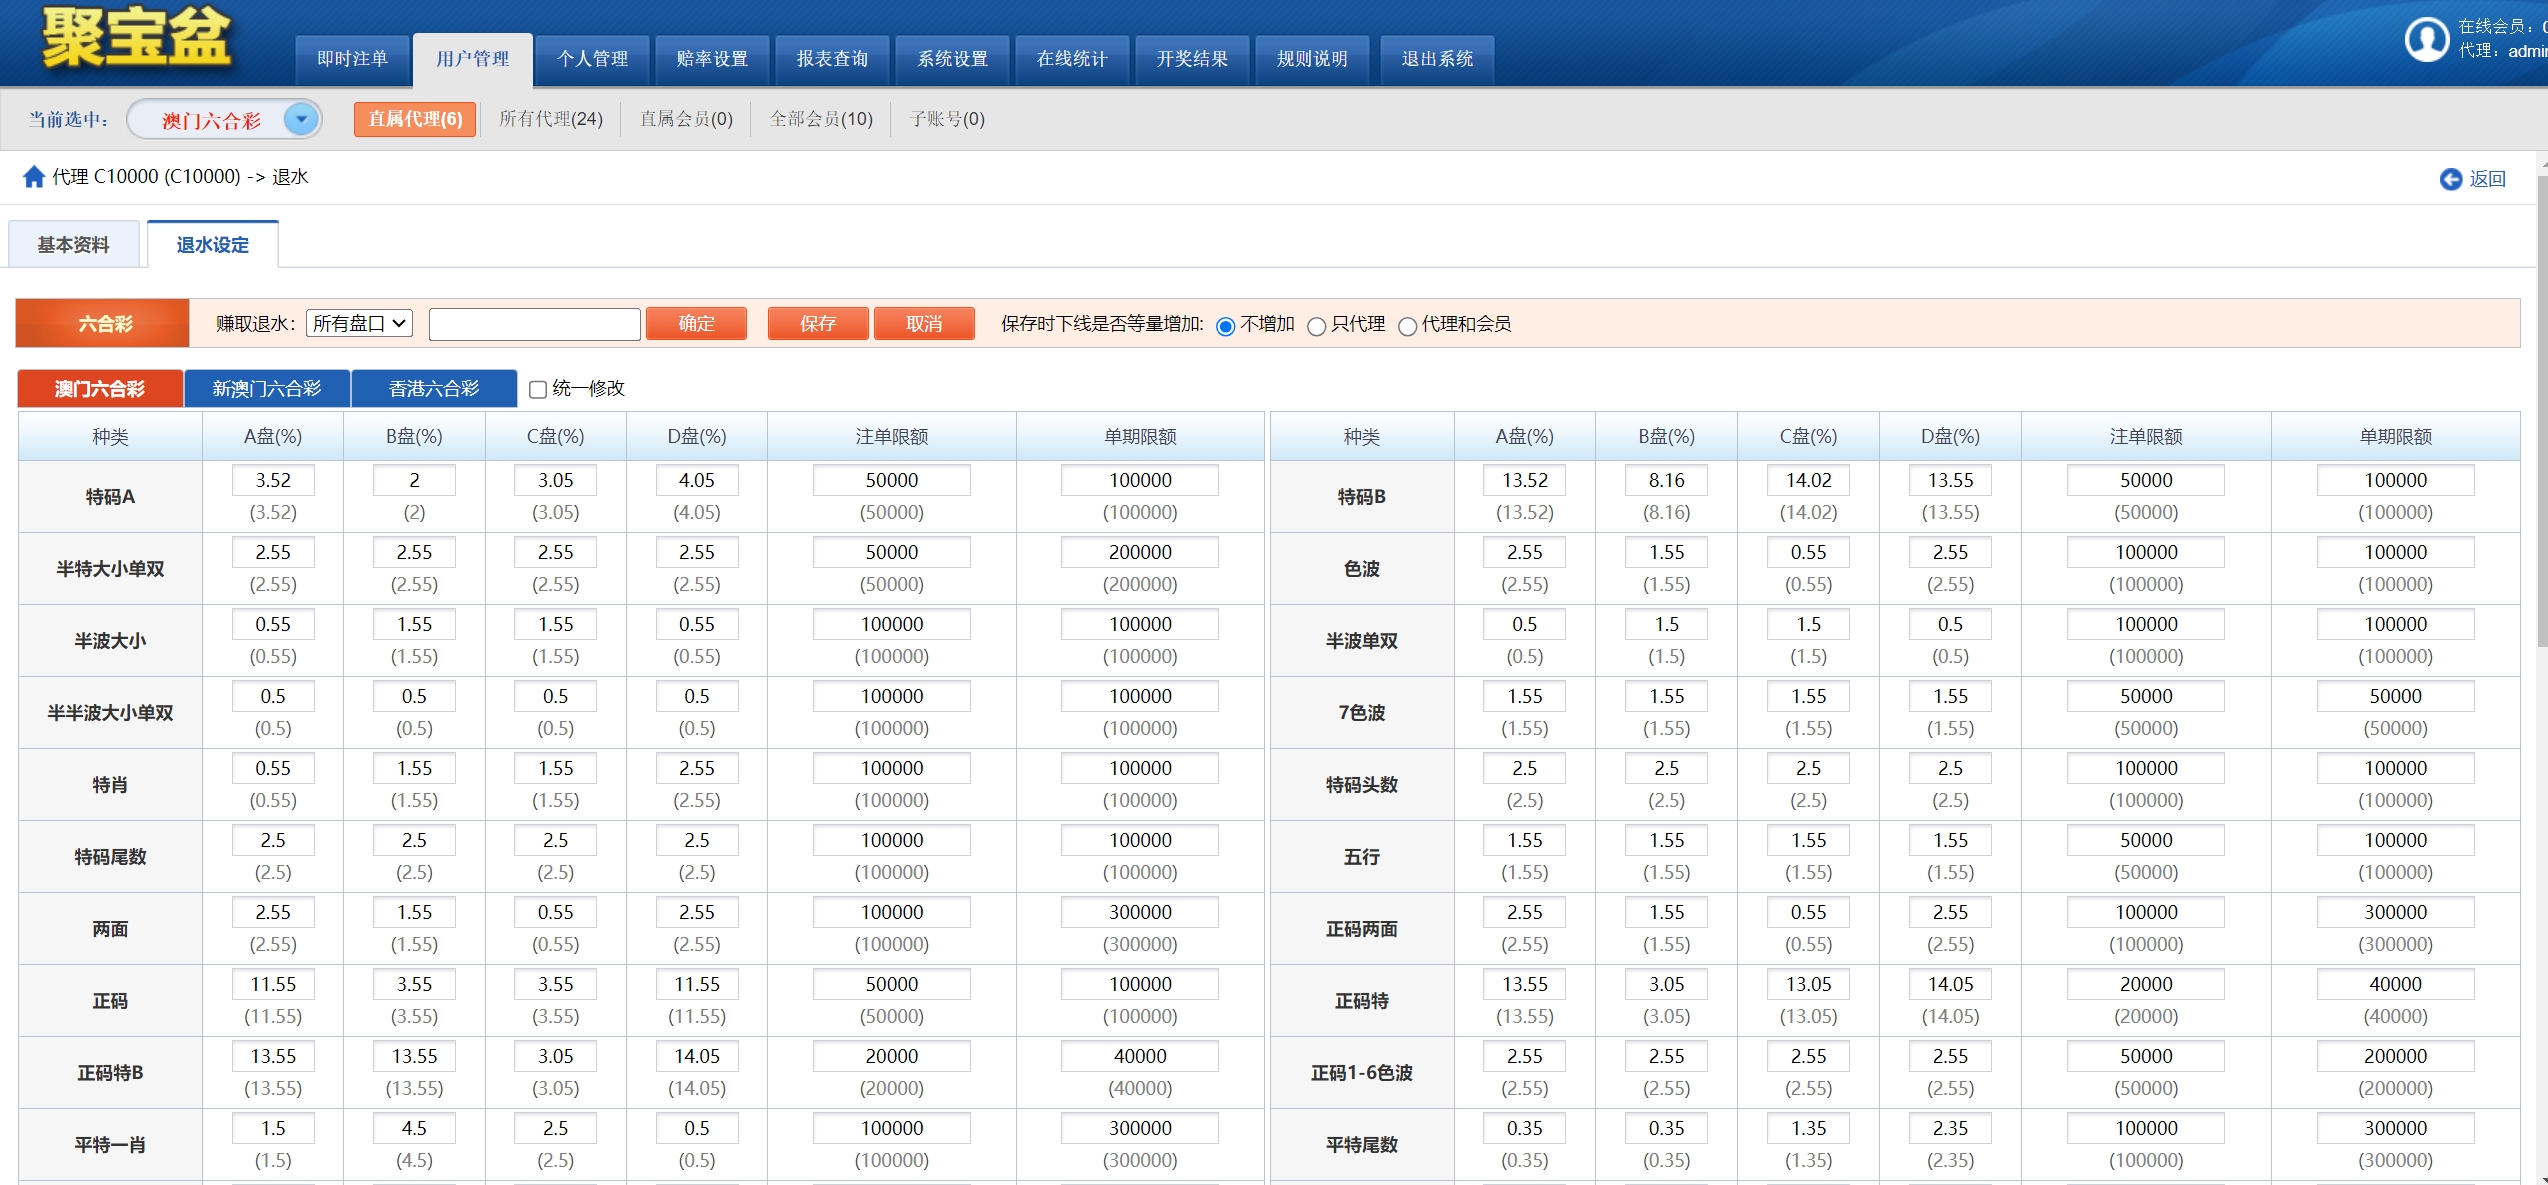
Task: Edit 特码A A盘 field showing 3.52
Action: [273, 480]
